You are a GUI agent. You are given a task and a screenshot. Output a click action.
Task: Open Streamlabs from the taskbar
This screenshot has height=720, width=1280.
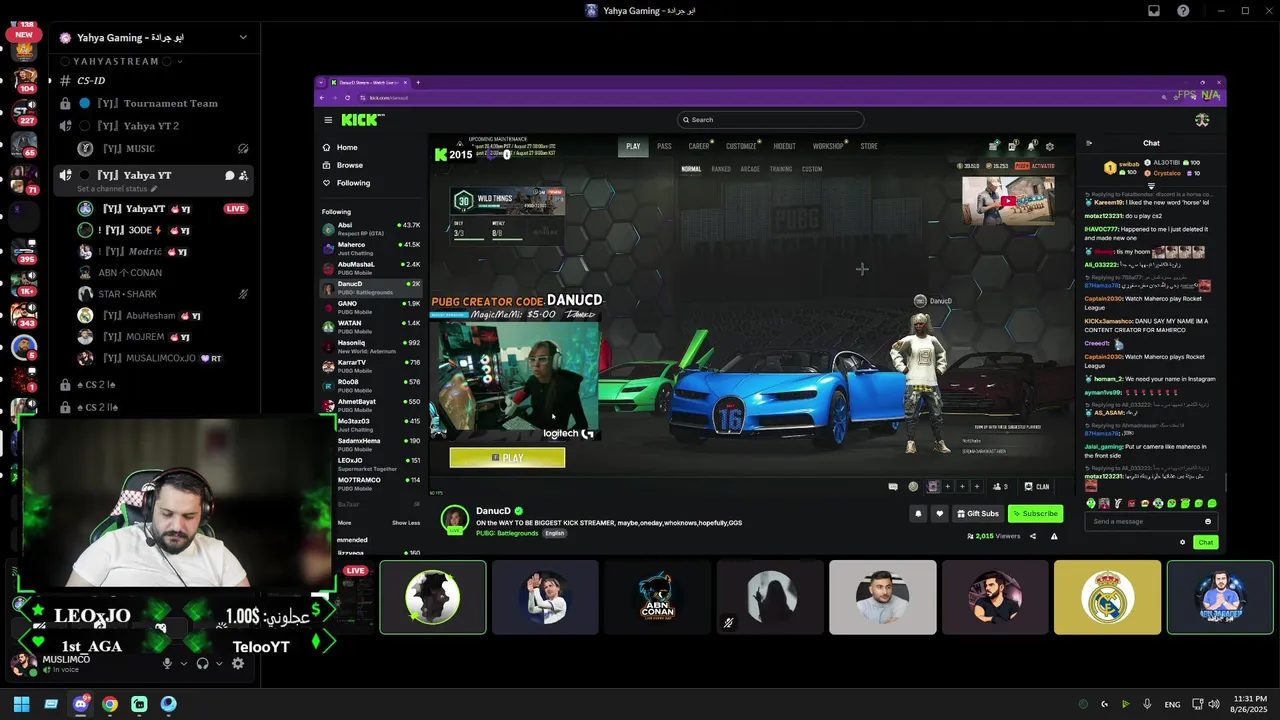(x=139, y=704)
